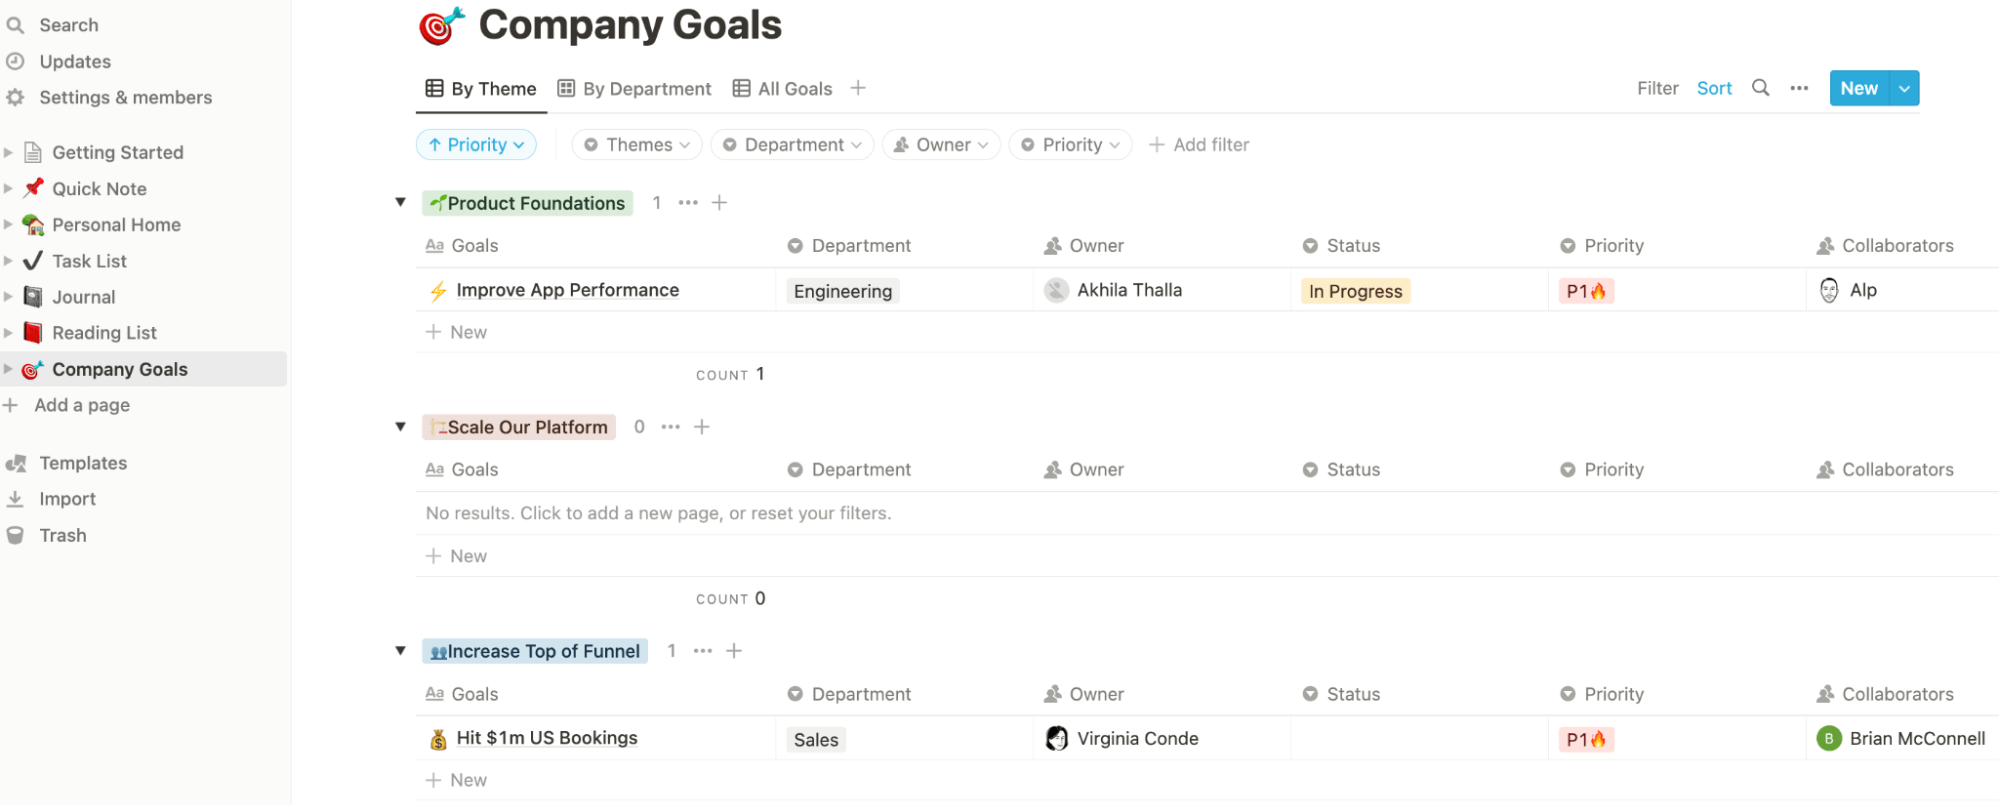This screenshot has height=806, width=1999.
Task: Expand the Reading List page in the sidebar
Action: pyautogui.click(x=8, y=333)
